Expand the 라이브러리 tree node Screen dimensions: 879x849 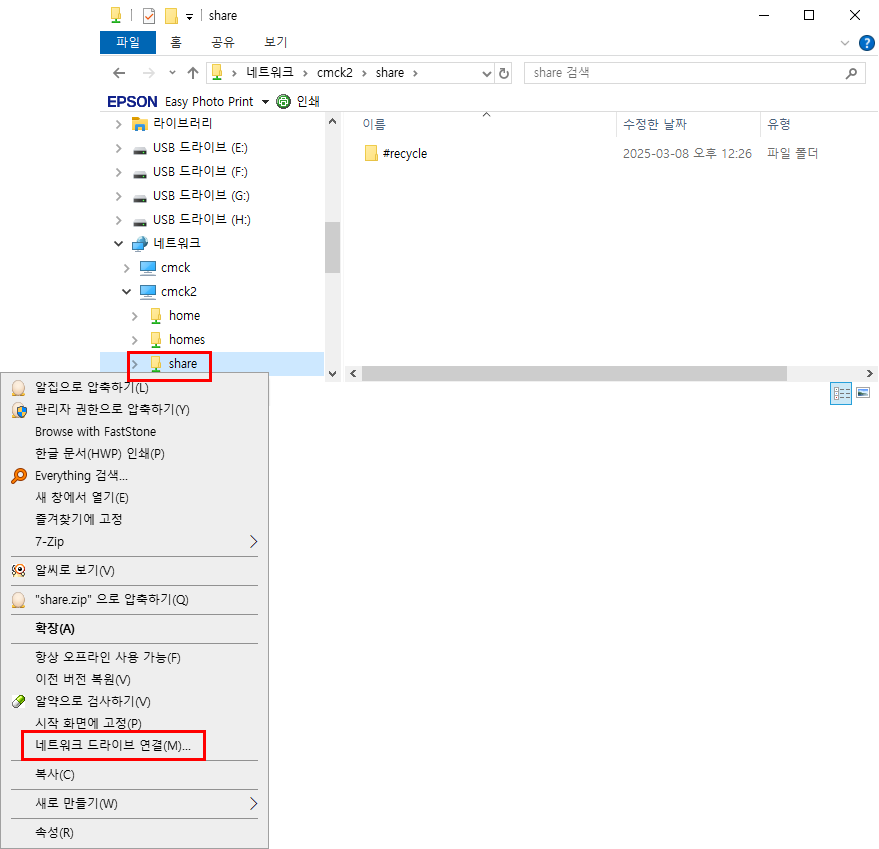click(x=118, y=124)
